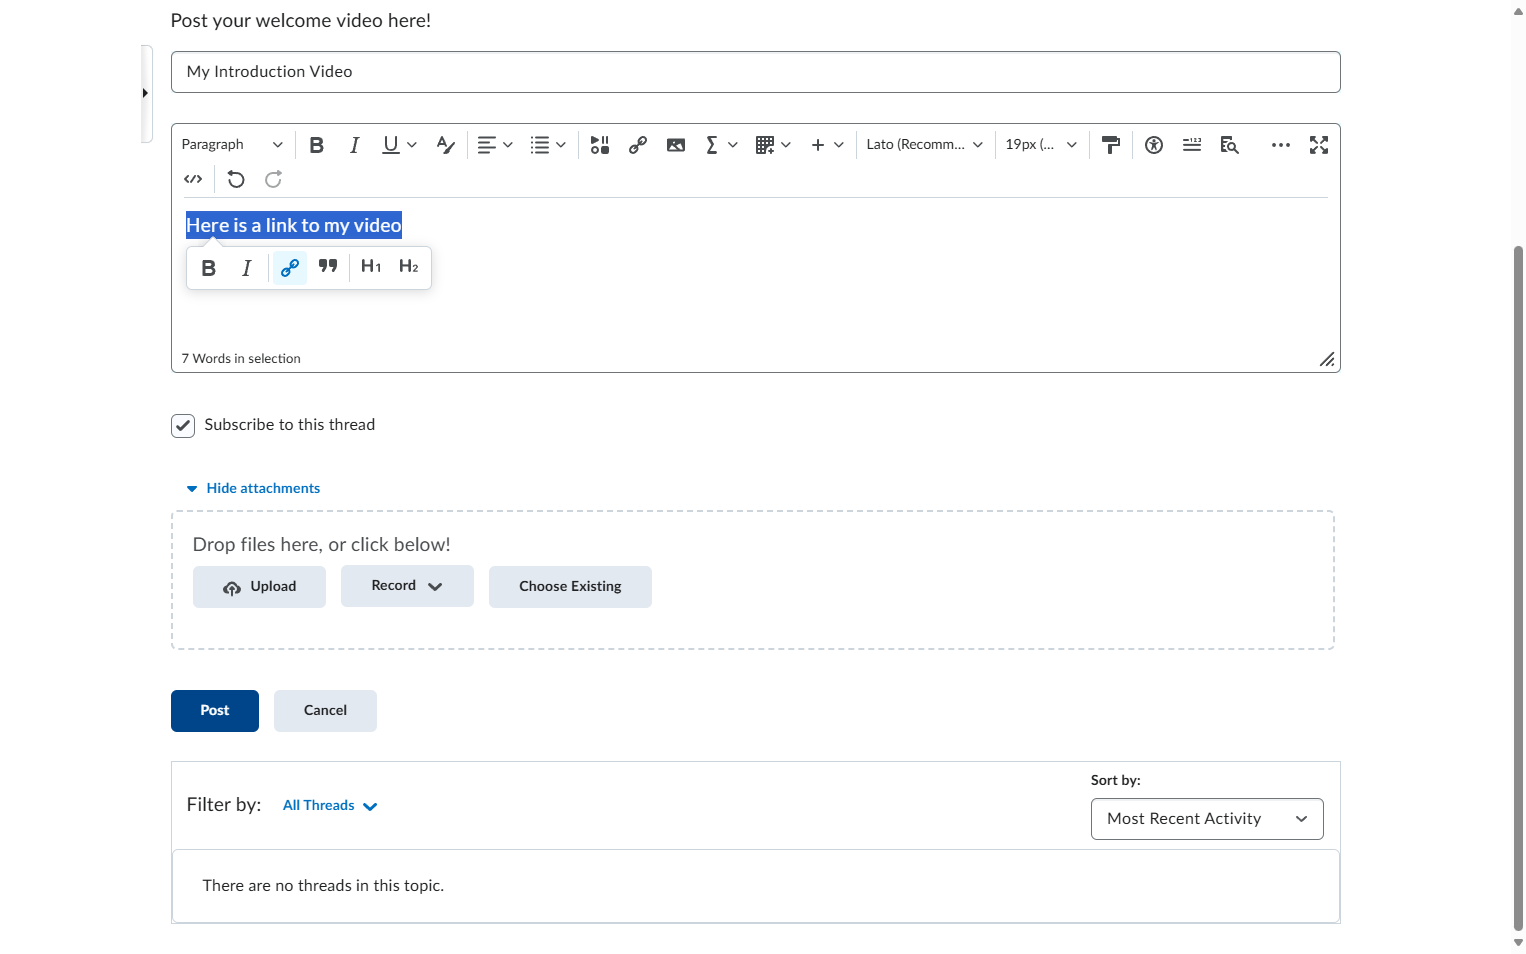1526x954 pixels.
Task: Toggle blockquote in the floating toolbar
Action: click(328, 266)
